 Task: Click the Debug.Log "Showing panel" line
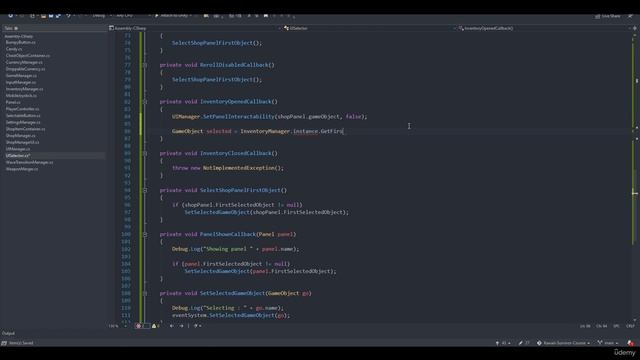coord(236,249)
